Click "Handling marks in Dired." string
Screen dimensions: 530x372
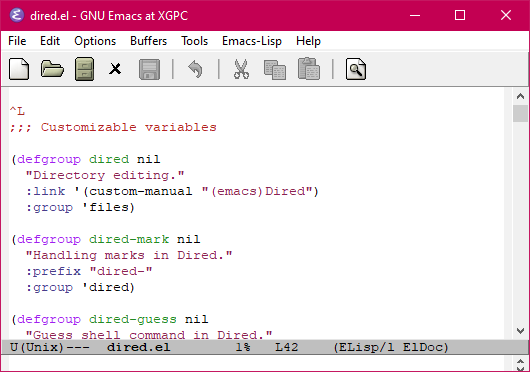(x=129, y=255)
